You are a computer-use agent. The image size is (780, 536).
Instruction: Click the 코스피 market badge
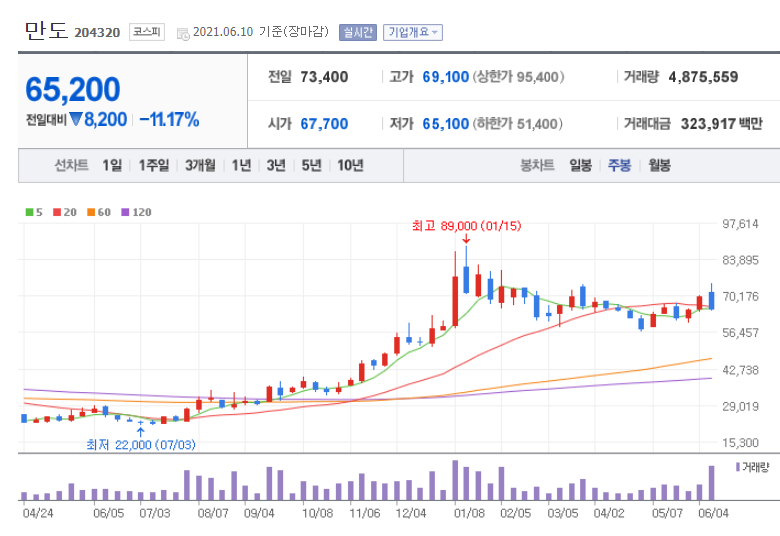coord(147,32)
